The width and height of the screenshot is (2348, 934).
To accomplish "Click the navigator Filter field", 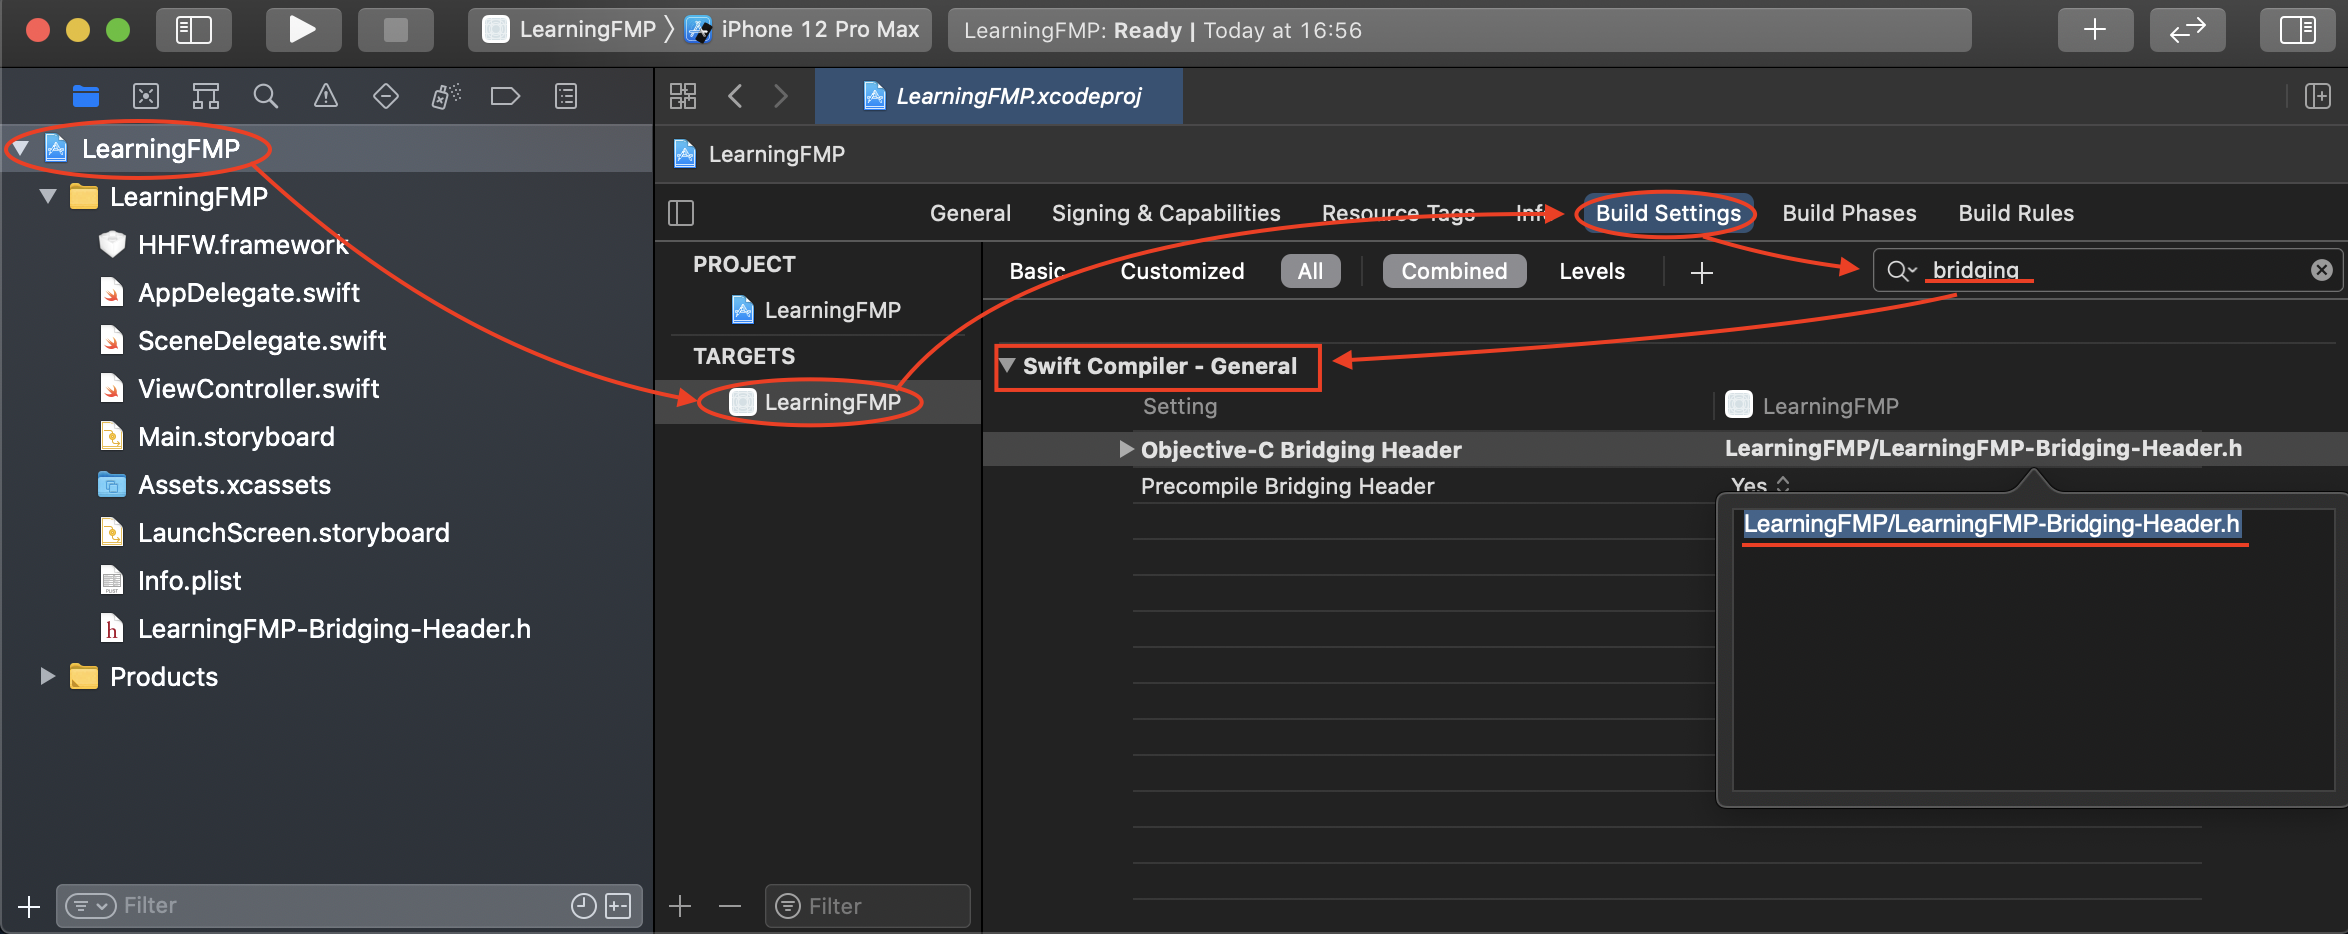I will pos(349,906).
